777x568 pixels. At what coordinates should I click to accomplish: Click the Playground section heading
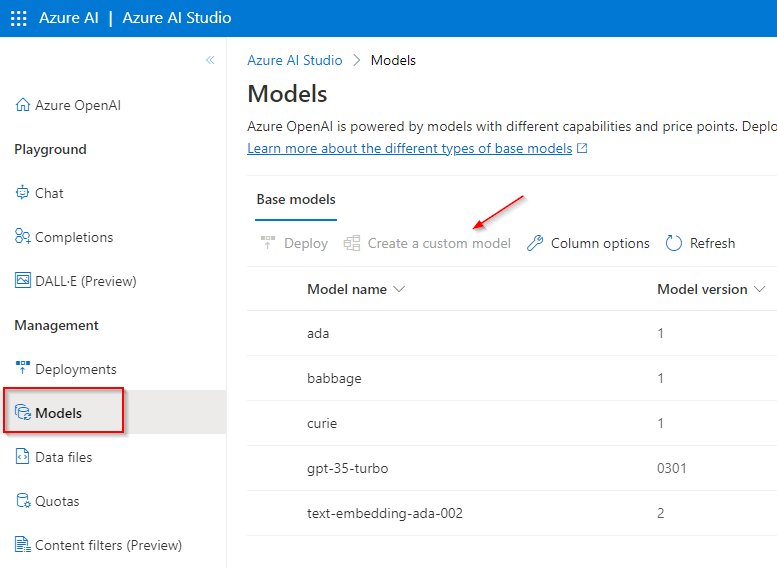(x=51, y=149)
